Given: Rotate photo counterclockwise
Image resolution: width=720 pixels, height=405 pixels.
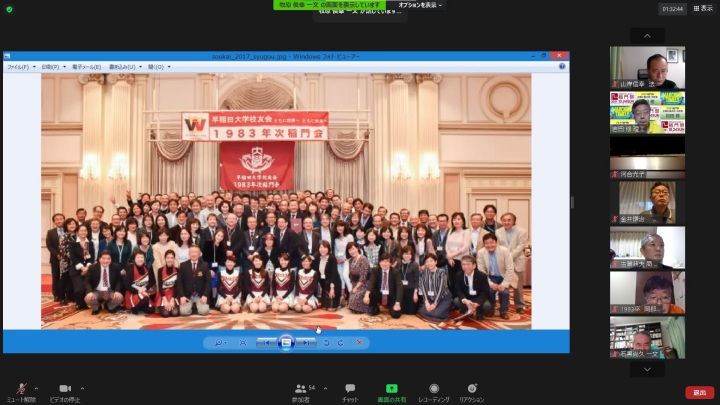Looking at the screenshot, I should [326, 343].
